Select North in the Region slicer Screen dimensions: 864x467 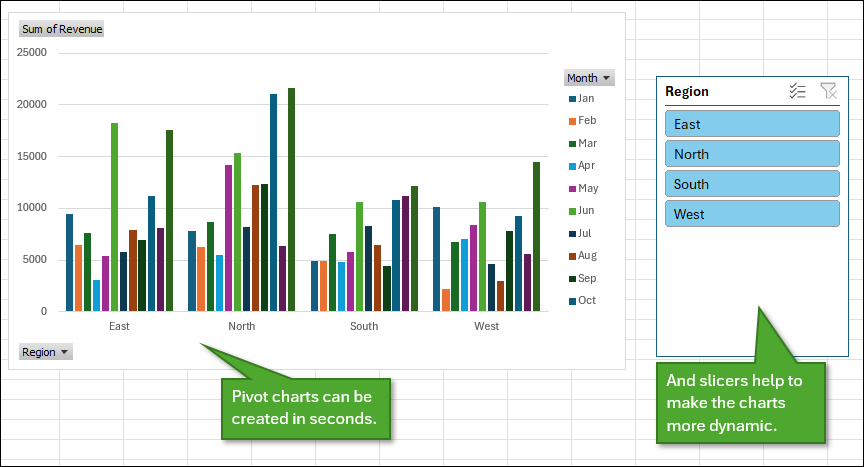pyautogui.click(x=751, y=154)
